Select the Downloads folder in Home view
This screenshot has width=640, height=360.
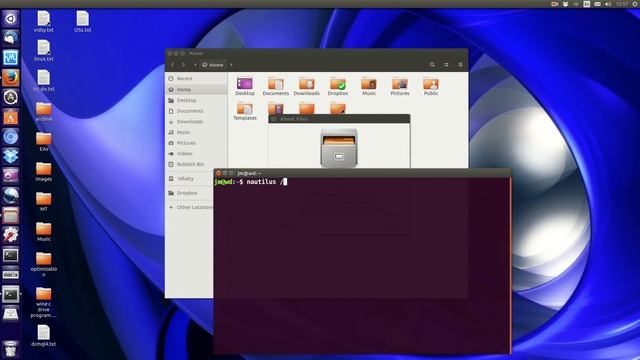pos(307,87)
